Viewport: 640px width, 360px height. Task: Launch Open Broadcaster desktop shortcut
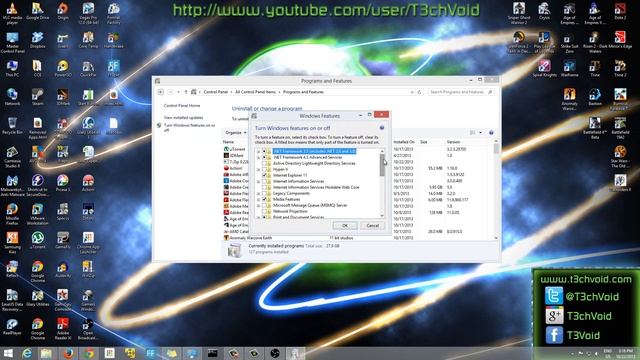tap(87, 329)
